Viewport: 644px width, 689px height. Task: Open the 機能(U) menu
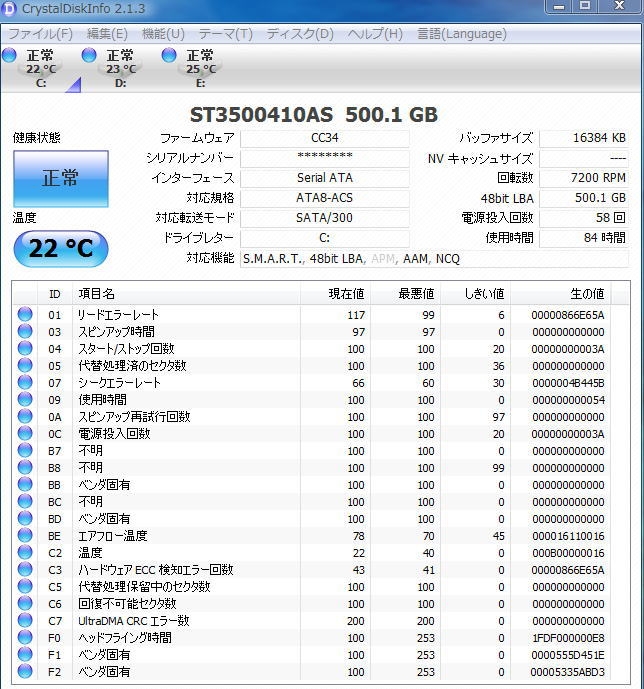163,34
